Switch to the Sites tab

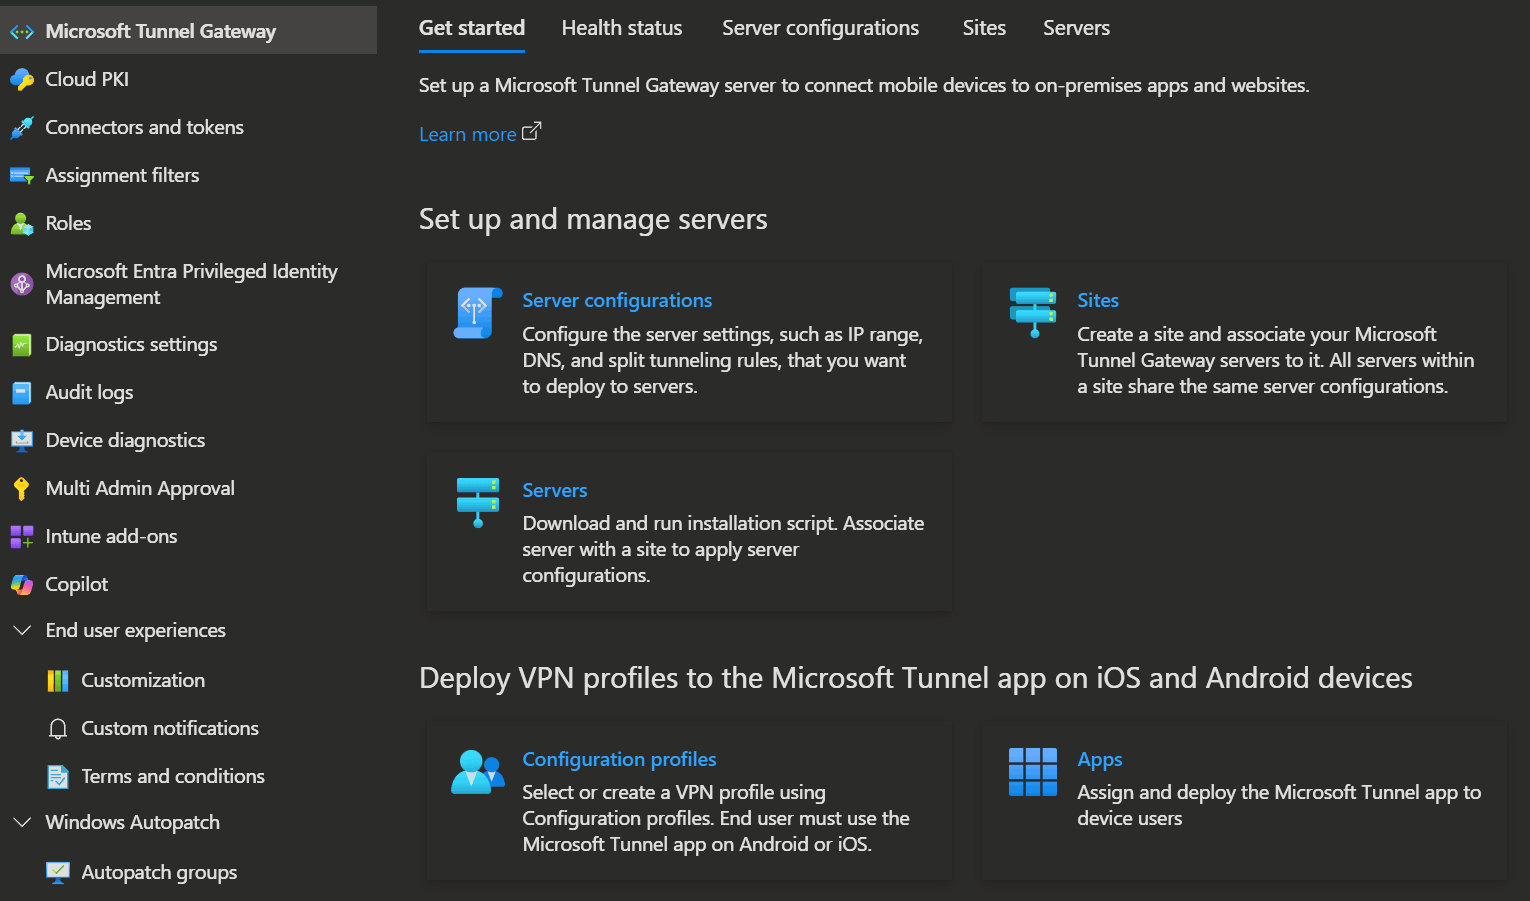pyautogui.click(x=984, y=28)
